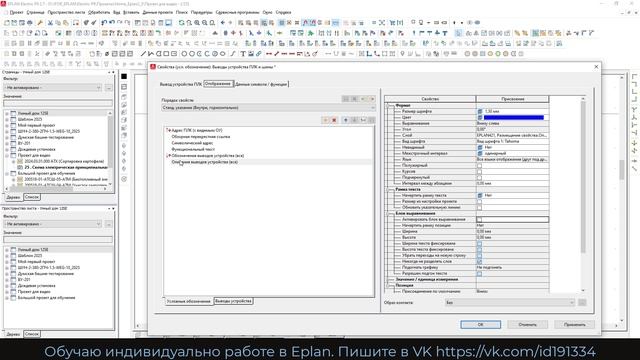The height and width of the screenshot is (360, 640).
Task: Select the Rectangle drawing tool
Action: coord(167,53)
